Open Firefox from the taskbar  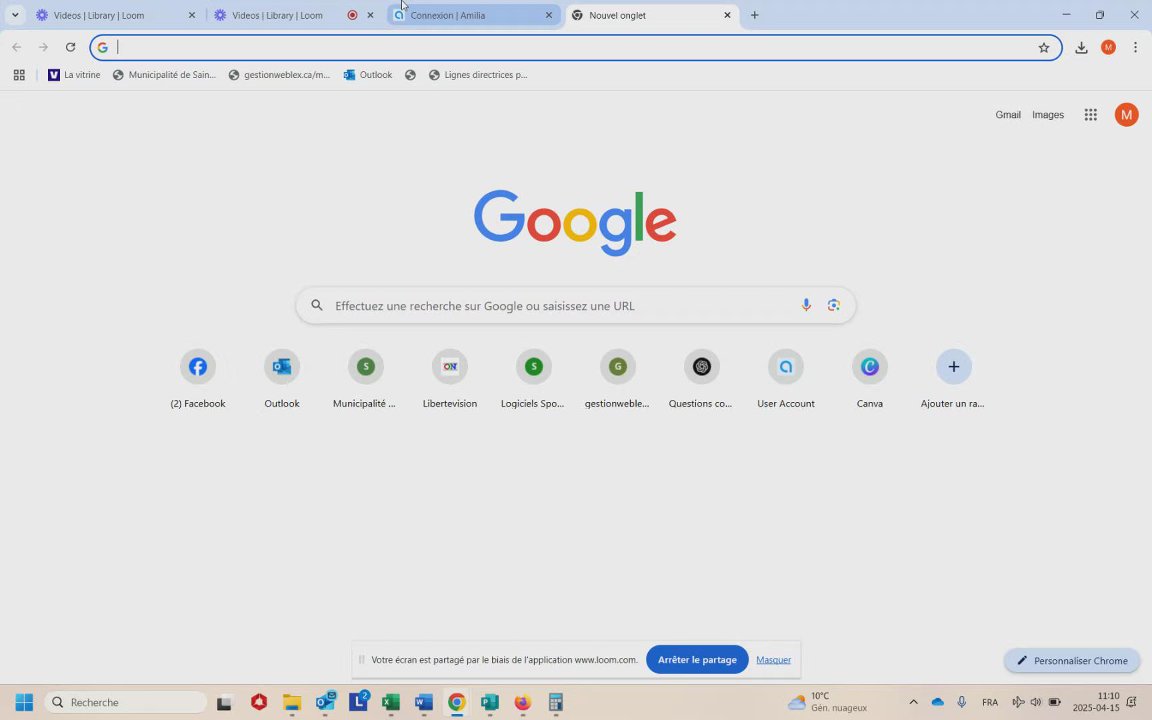(522, 702)
